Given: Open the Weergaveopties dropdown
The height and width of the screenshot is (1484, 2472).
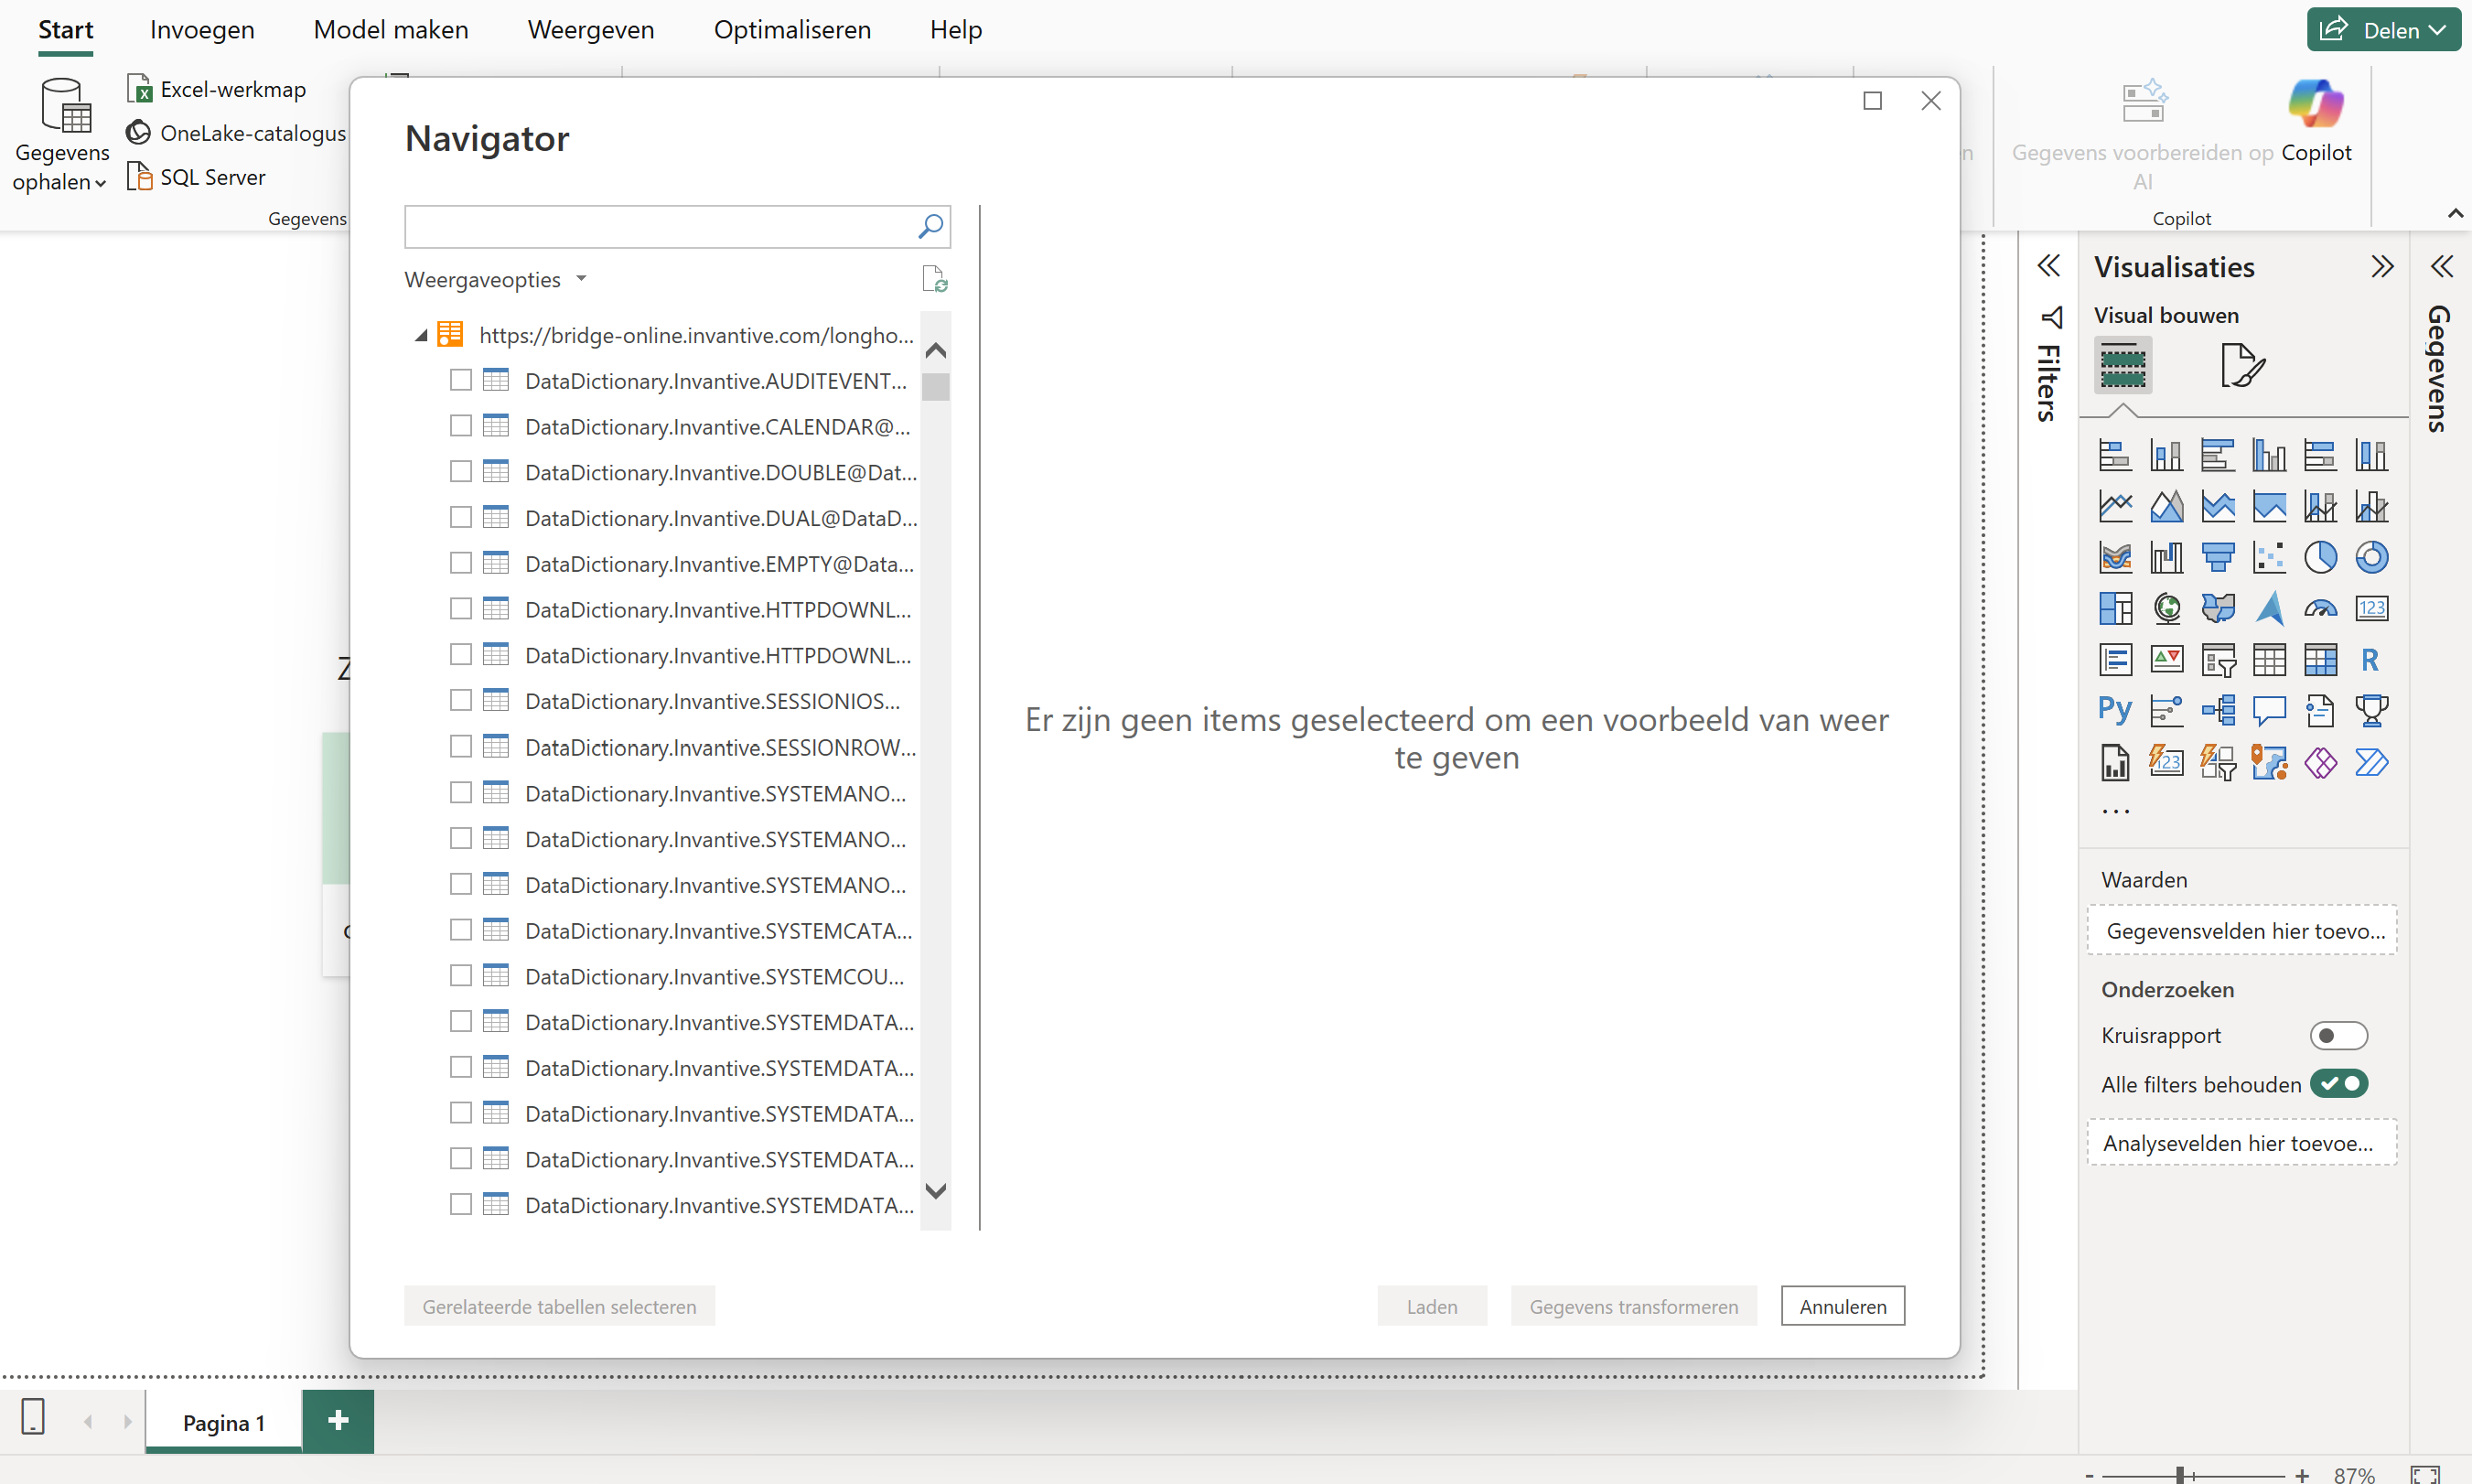Looking at the screenshot, I should point(495,280).
